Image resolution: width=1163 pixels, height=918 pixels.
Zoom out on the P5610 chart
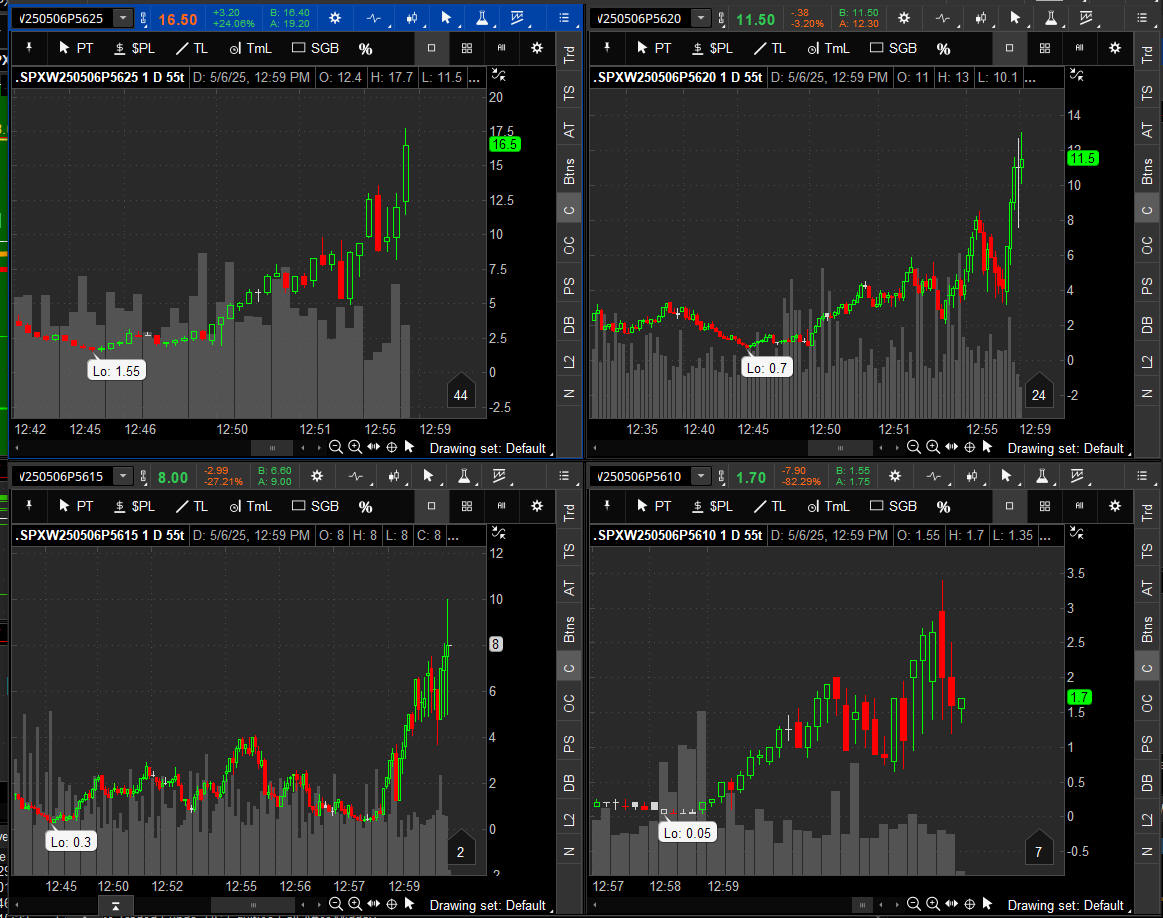tap(913, 905)
